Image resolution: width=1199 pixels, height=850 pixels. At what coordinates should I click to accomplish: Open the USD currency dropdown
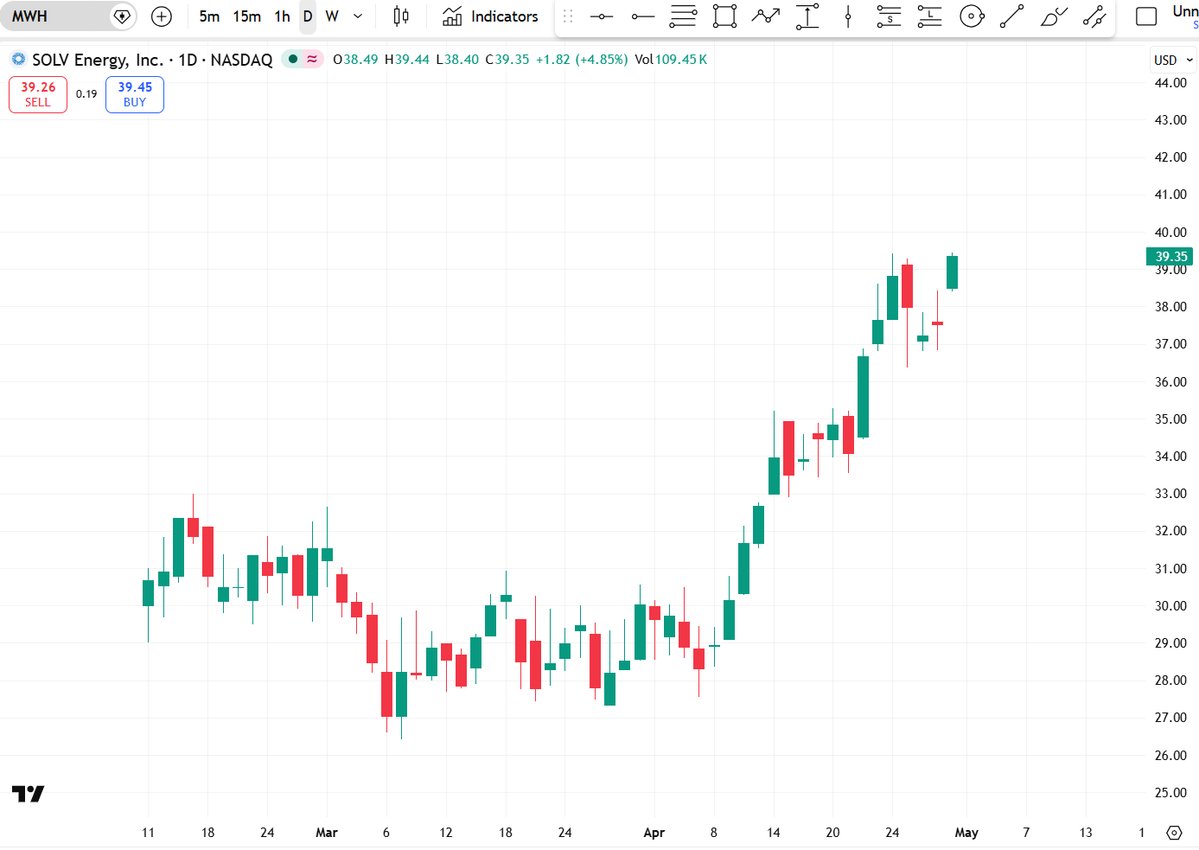coord(1172,60)
